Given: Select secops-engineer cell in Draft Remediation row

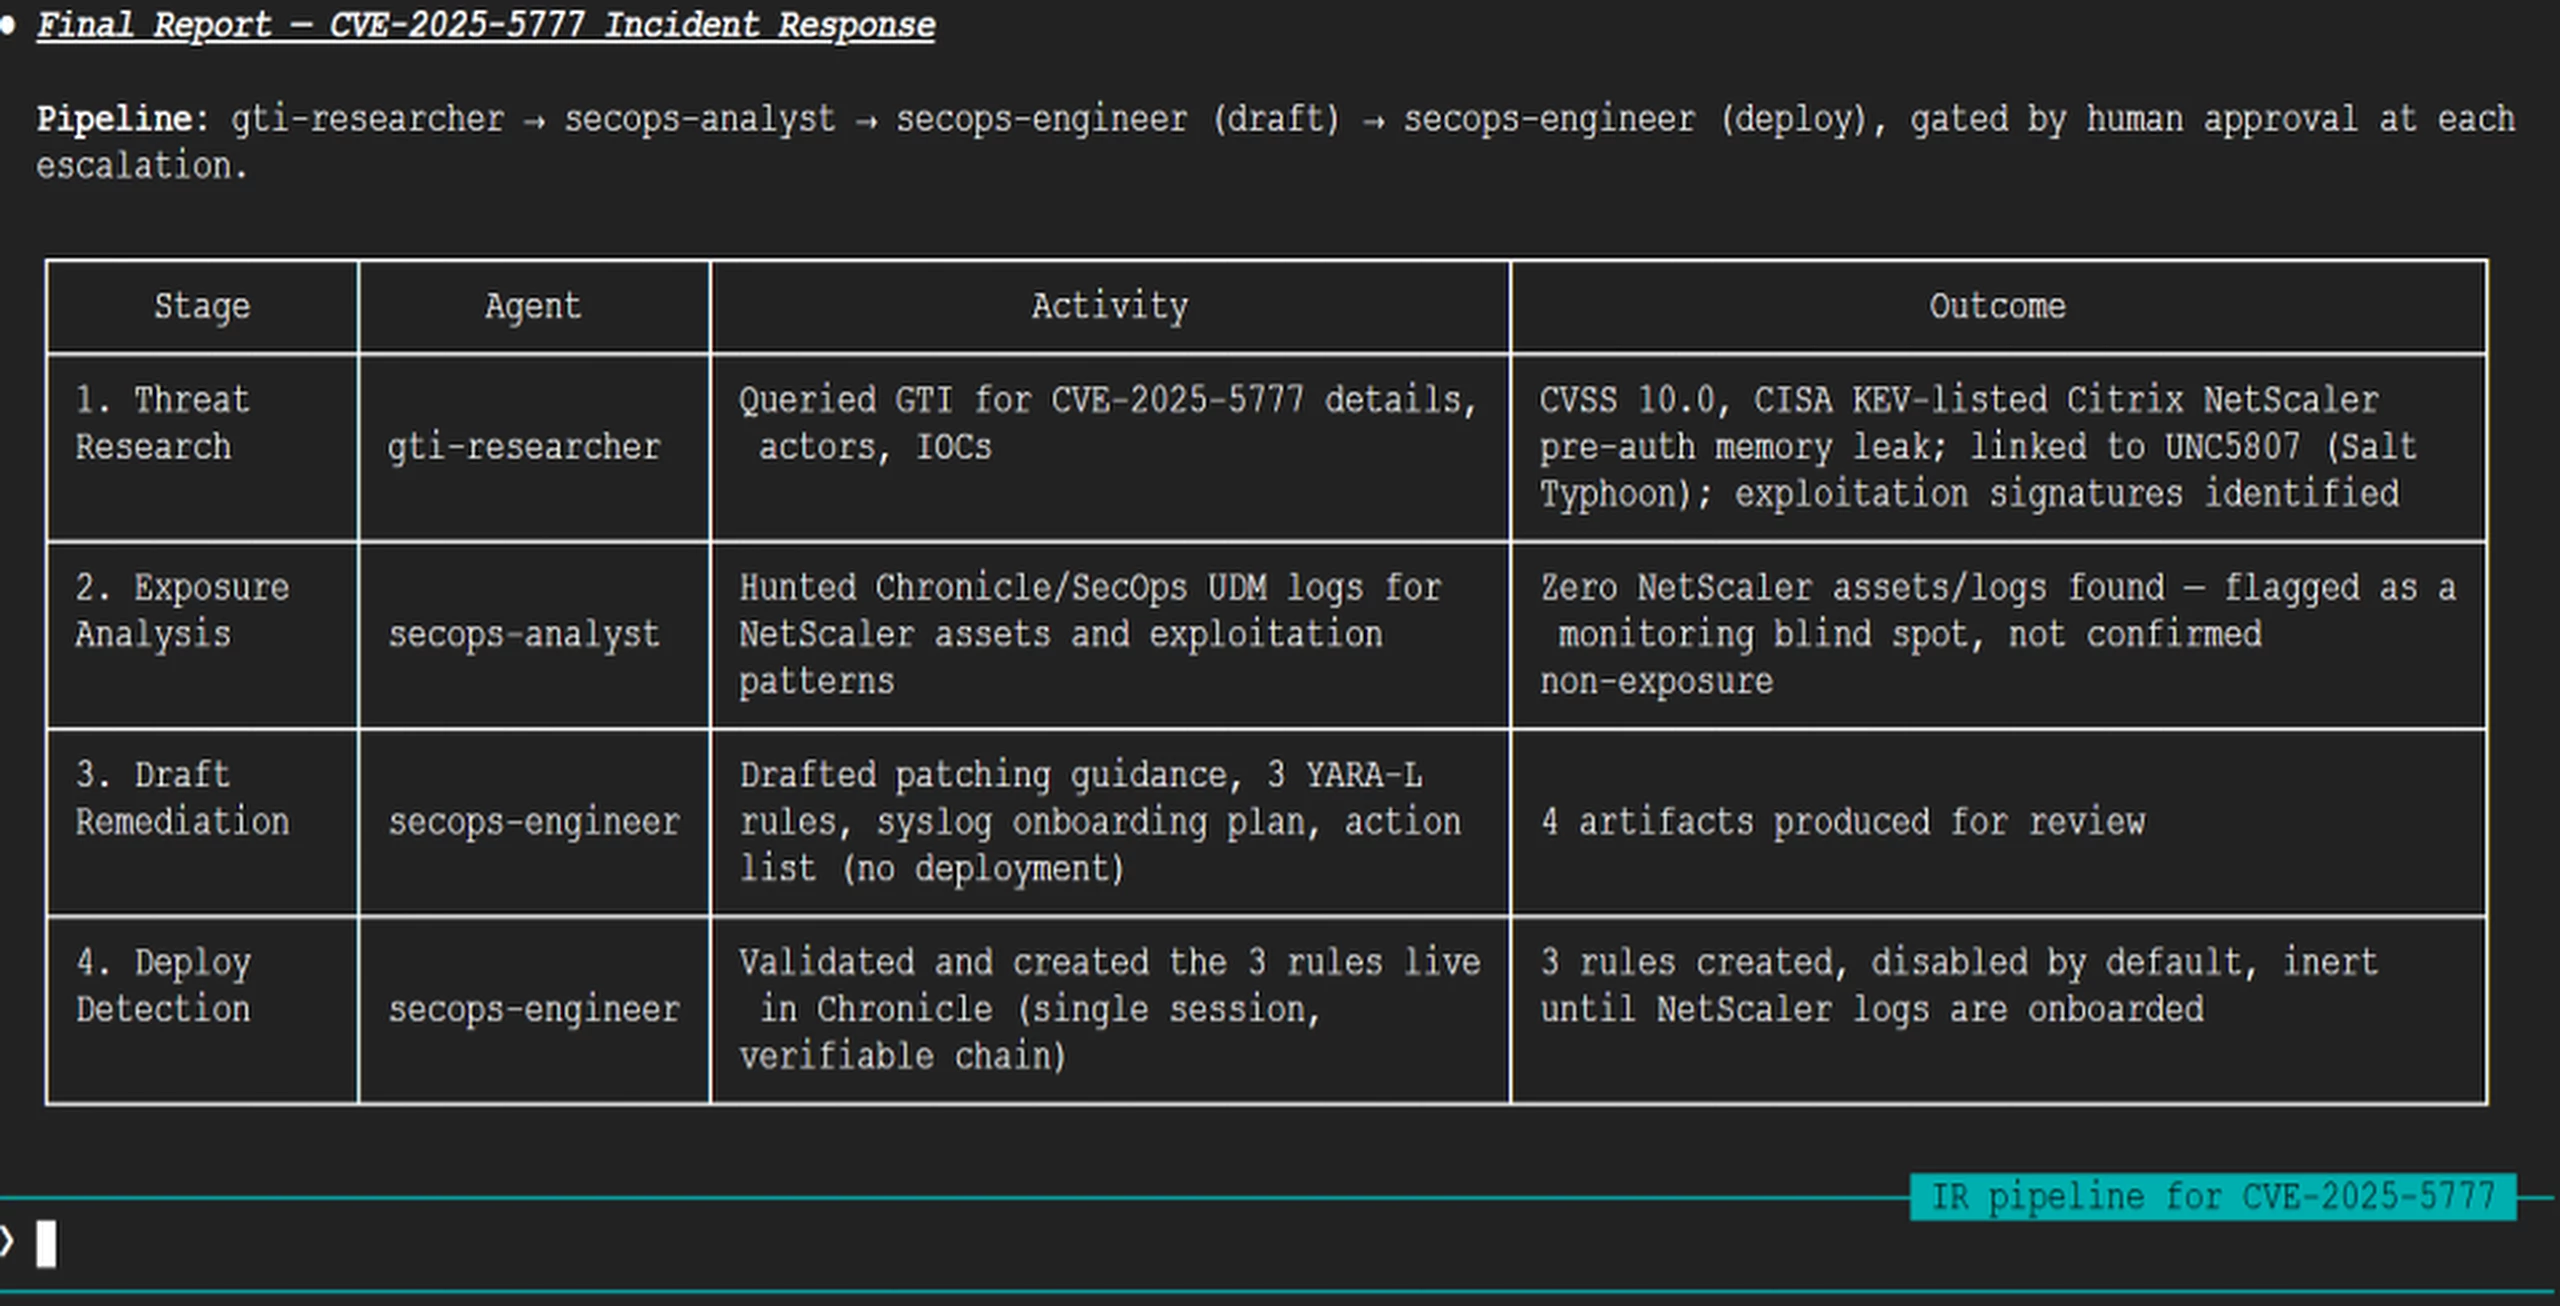Looking at the screenshot, I should pos(534,822).
